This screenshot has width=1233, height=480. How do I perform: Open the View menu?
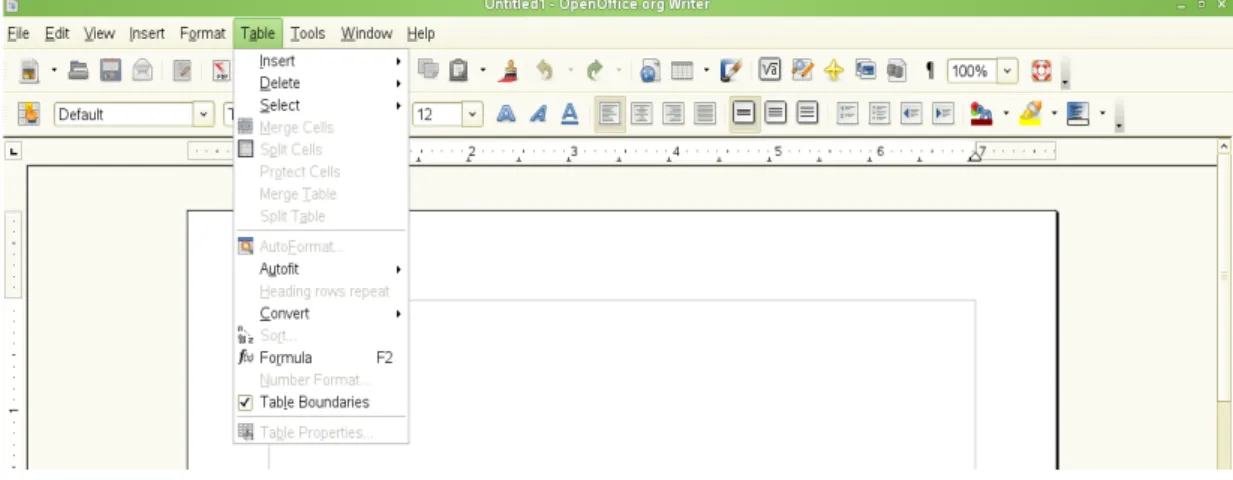[x=99, y=33]
